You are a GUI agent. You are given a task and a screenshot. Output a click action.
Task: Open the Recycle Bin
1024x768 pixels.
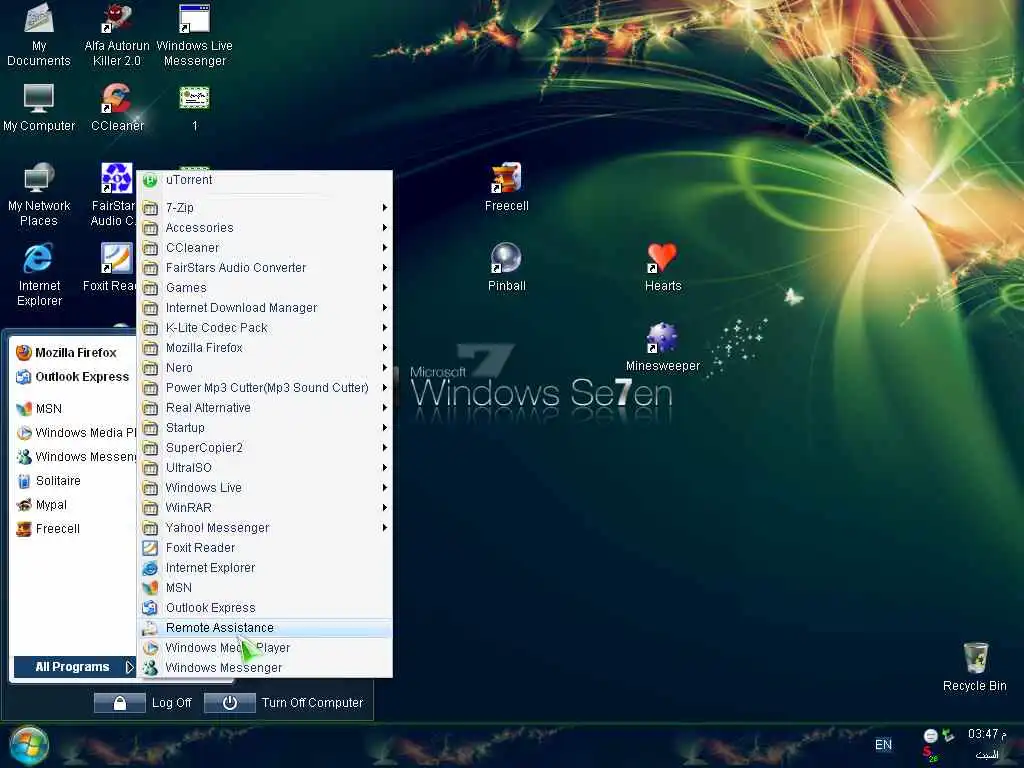tap(975, 667)
